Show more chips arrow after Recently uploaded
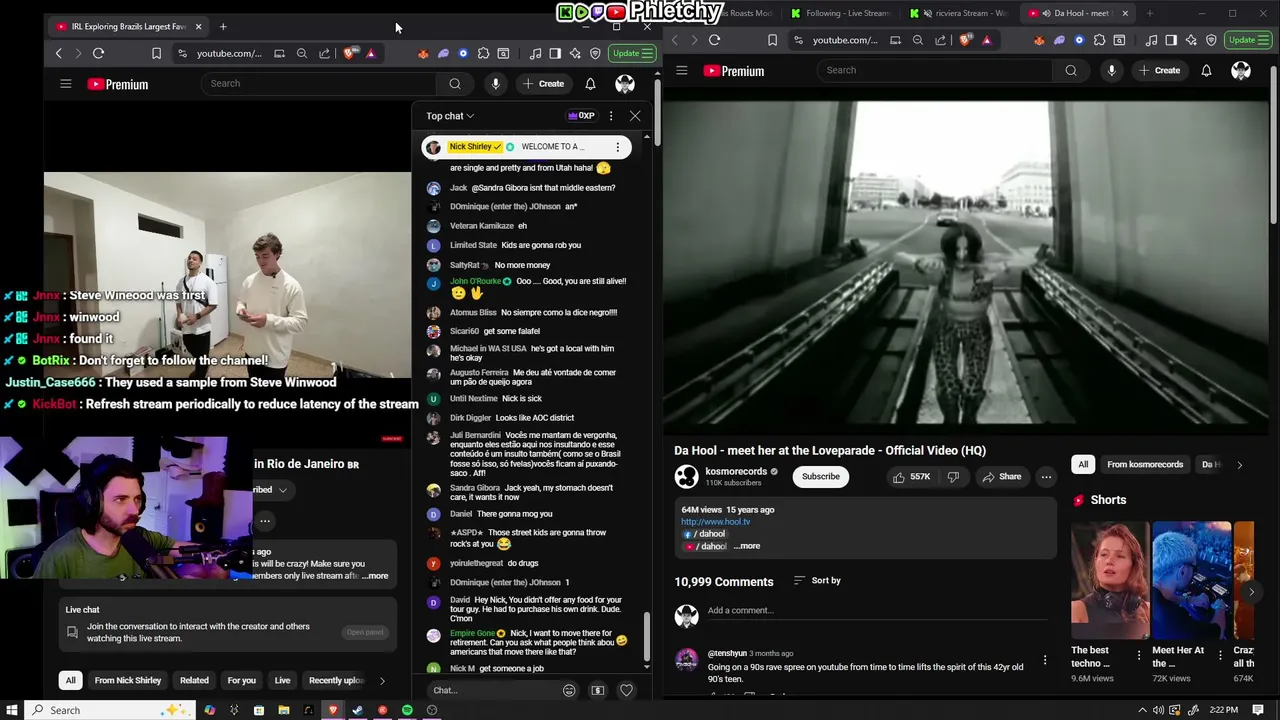 click(382, 681)
